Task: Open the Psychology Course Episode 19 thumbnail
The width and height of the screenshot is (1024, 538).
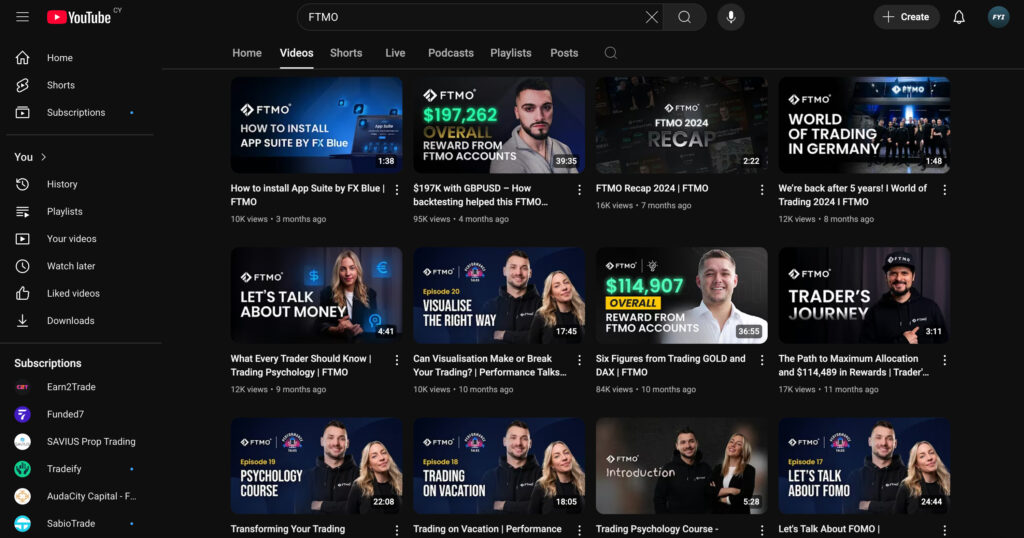Action: [x=316, y=466]
